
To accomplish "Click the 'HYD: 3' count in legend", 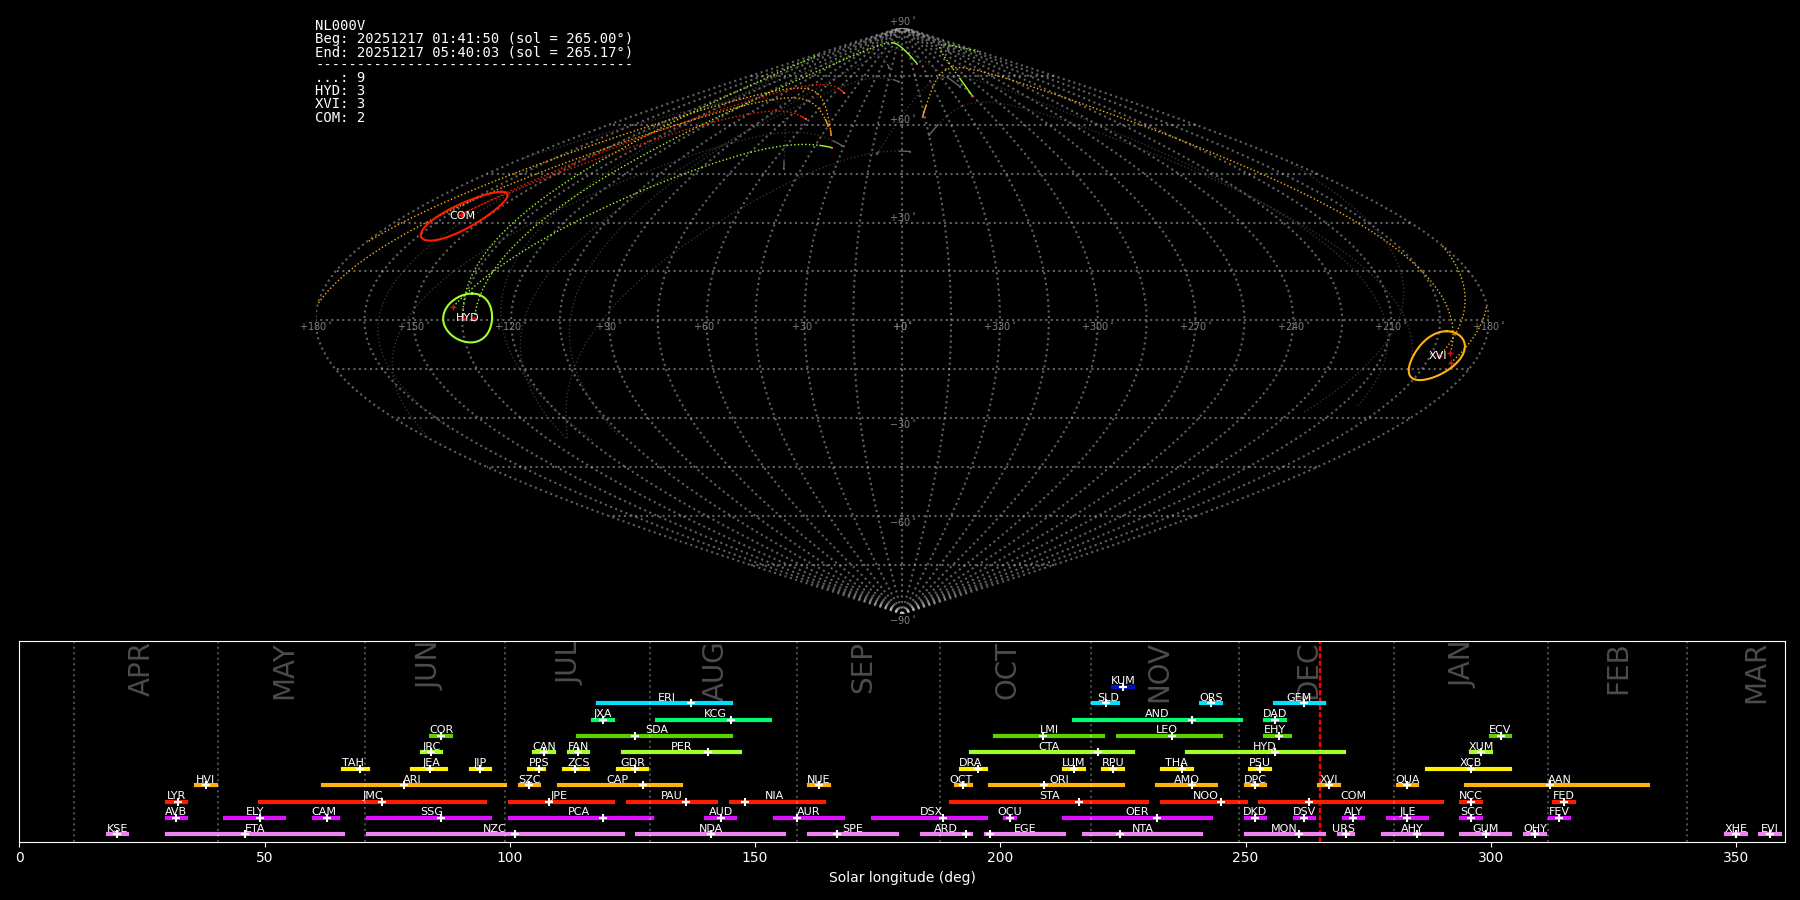I will coord(340,91).
